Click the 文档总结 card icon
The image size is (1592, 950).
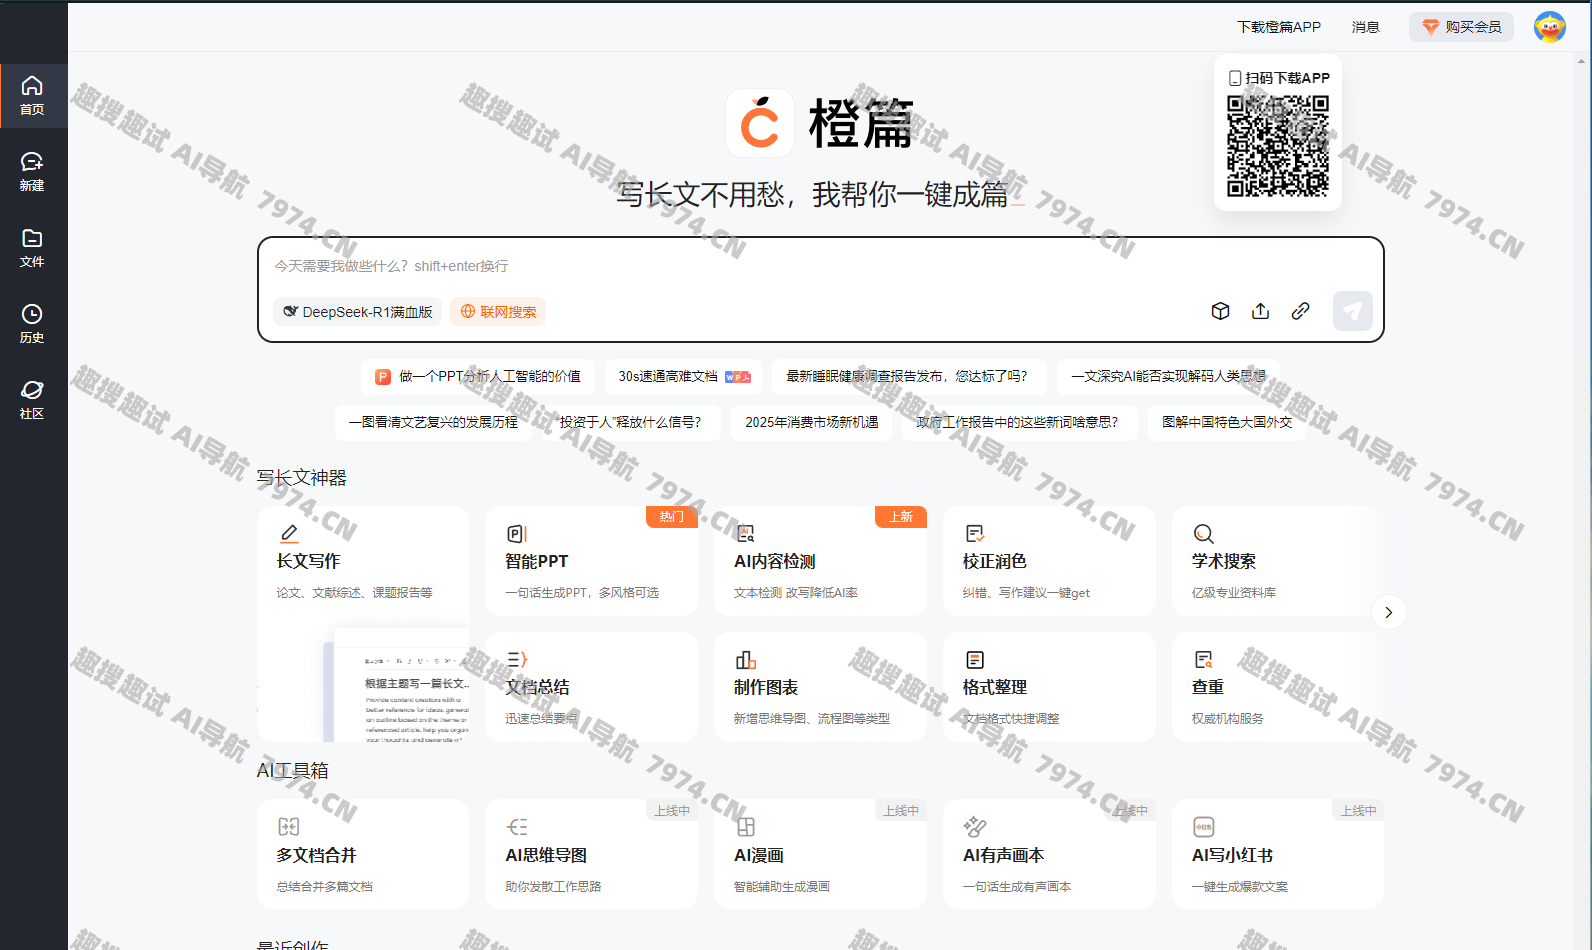point(516,659)
